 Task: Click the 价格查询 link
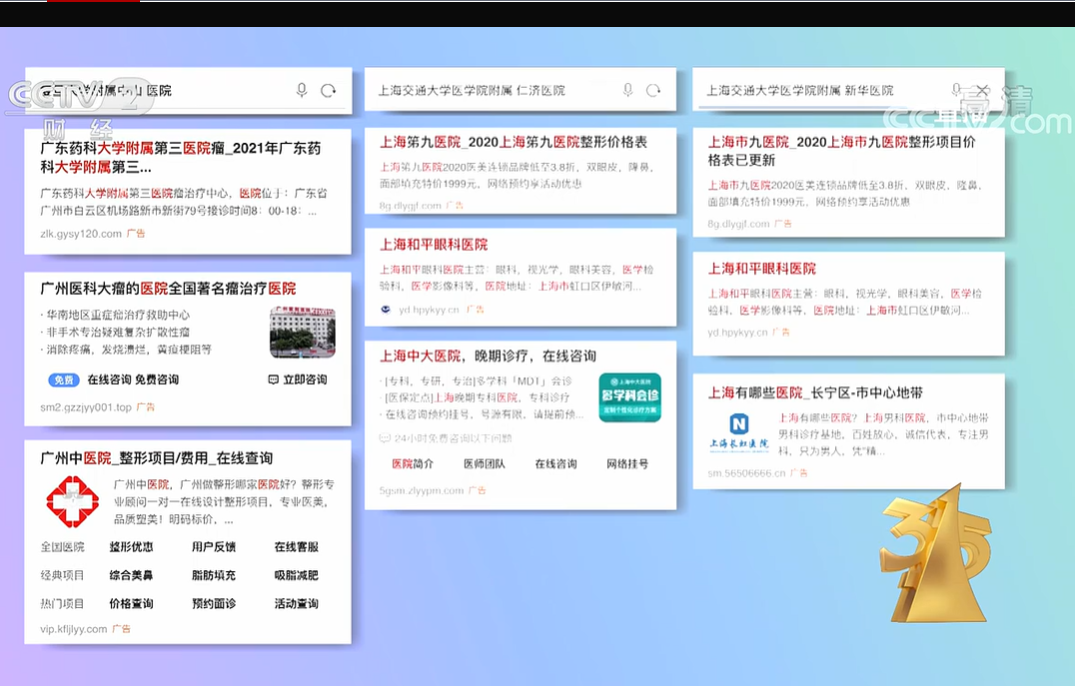coord(131,603)
